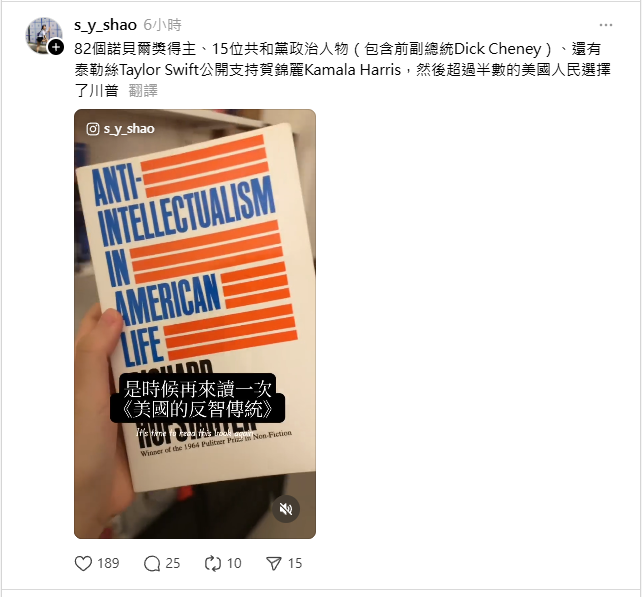This screenshot has height=597, width=642.
Task: Open comments via the speech bubble icon
Action: pyautogui.click(x=151, y=563)
